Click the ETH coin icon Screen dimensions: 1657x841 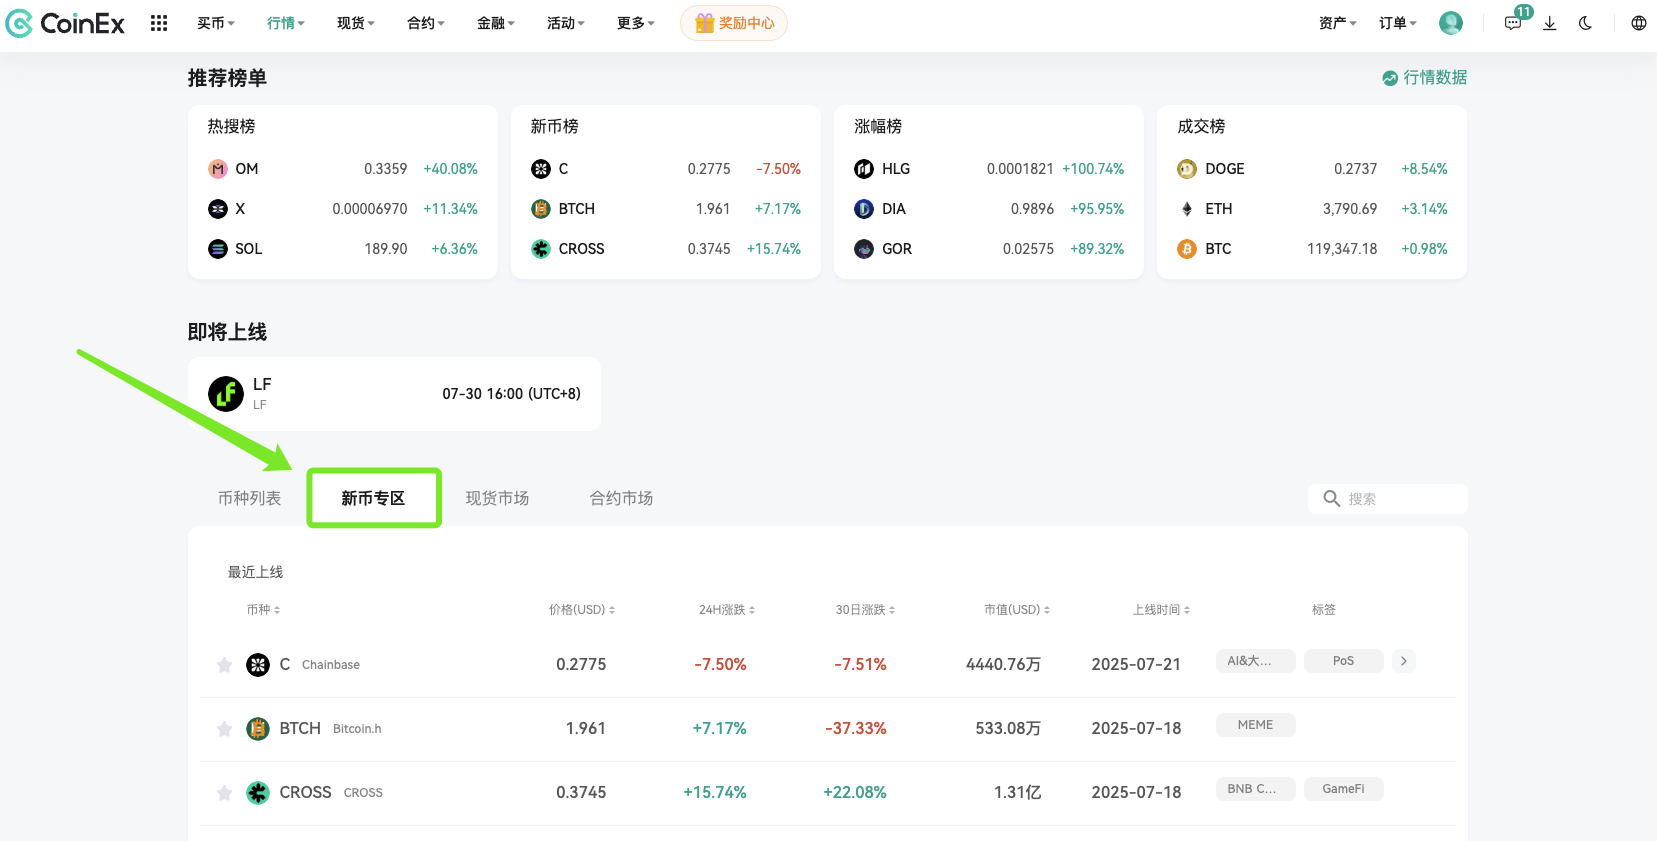[1187, 209]
